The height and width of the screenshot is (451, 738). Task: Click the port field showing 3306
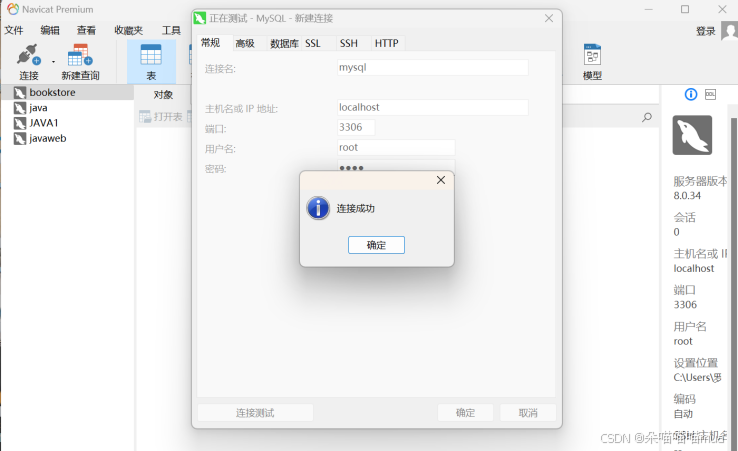[356, 127]
